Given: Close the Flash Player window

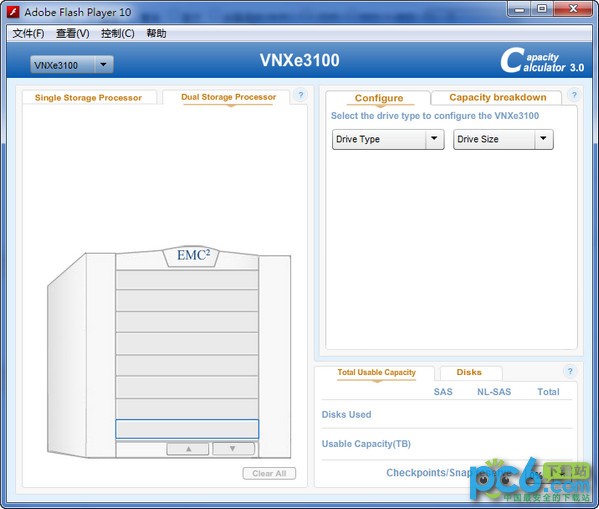Looking at the screenshot, I should pos(573,9).
